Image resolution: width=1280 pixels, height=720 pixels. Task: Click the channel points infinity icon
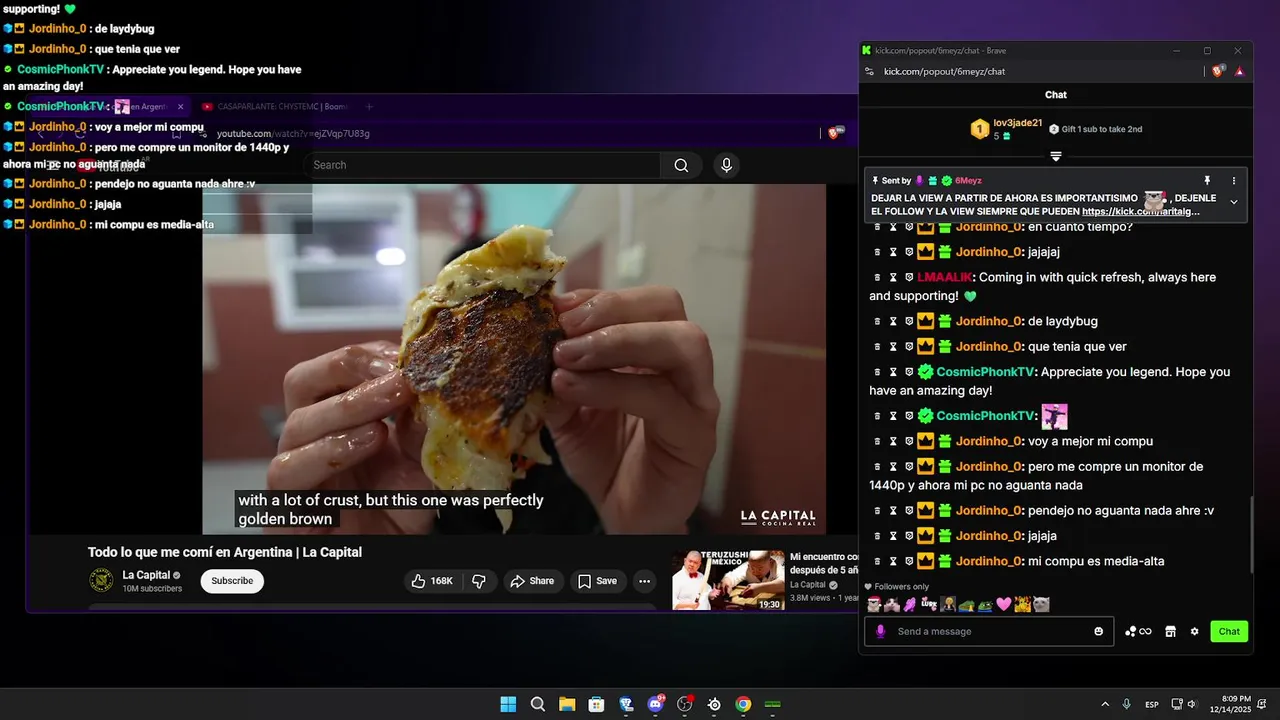coord(1138,631)
